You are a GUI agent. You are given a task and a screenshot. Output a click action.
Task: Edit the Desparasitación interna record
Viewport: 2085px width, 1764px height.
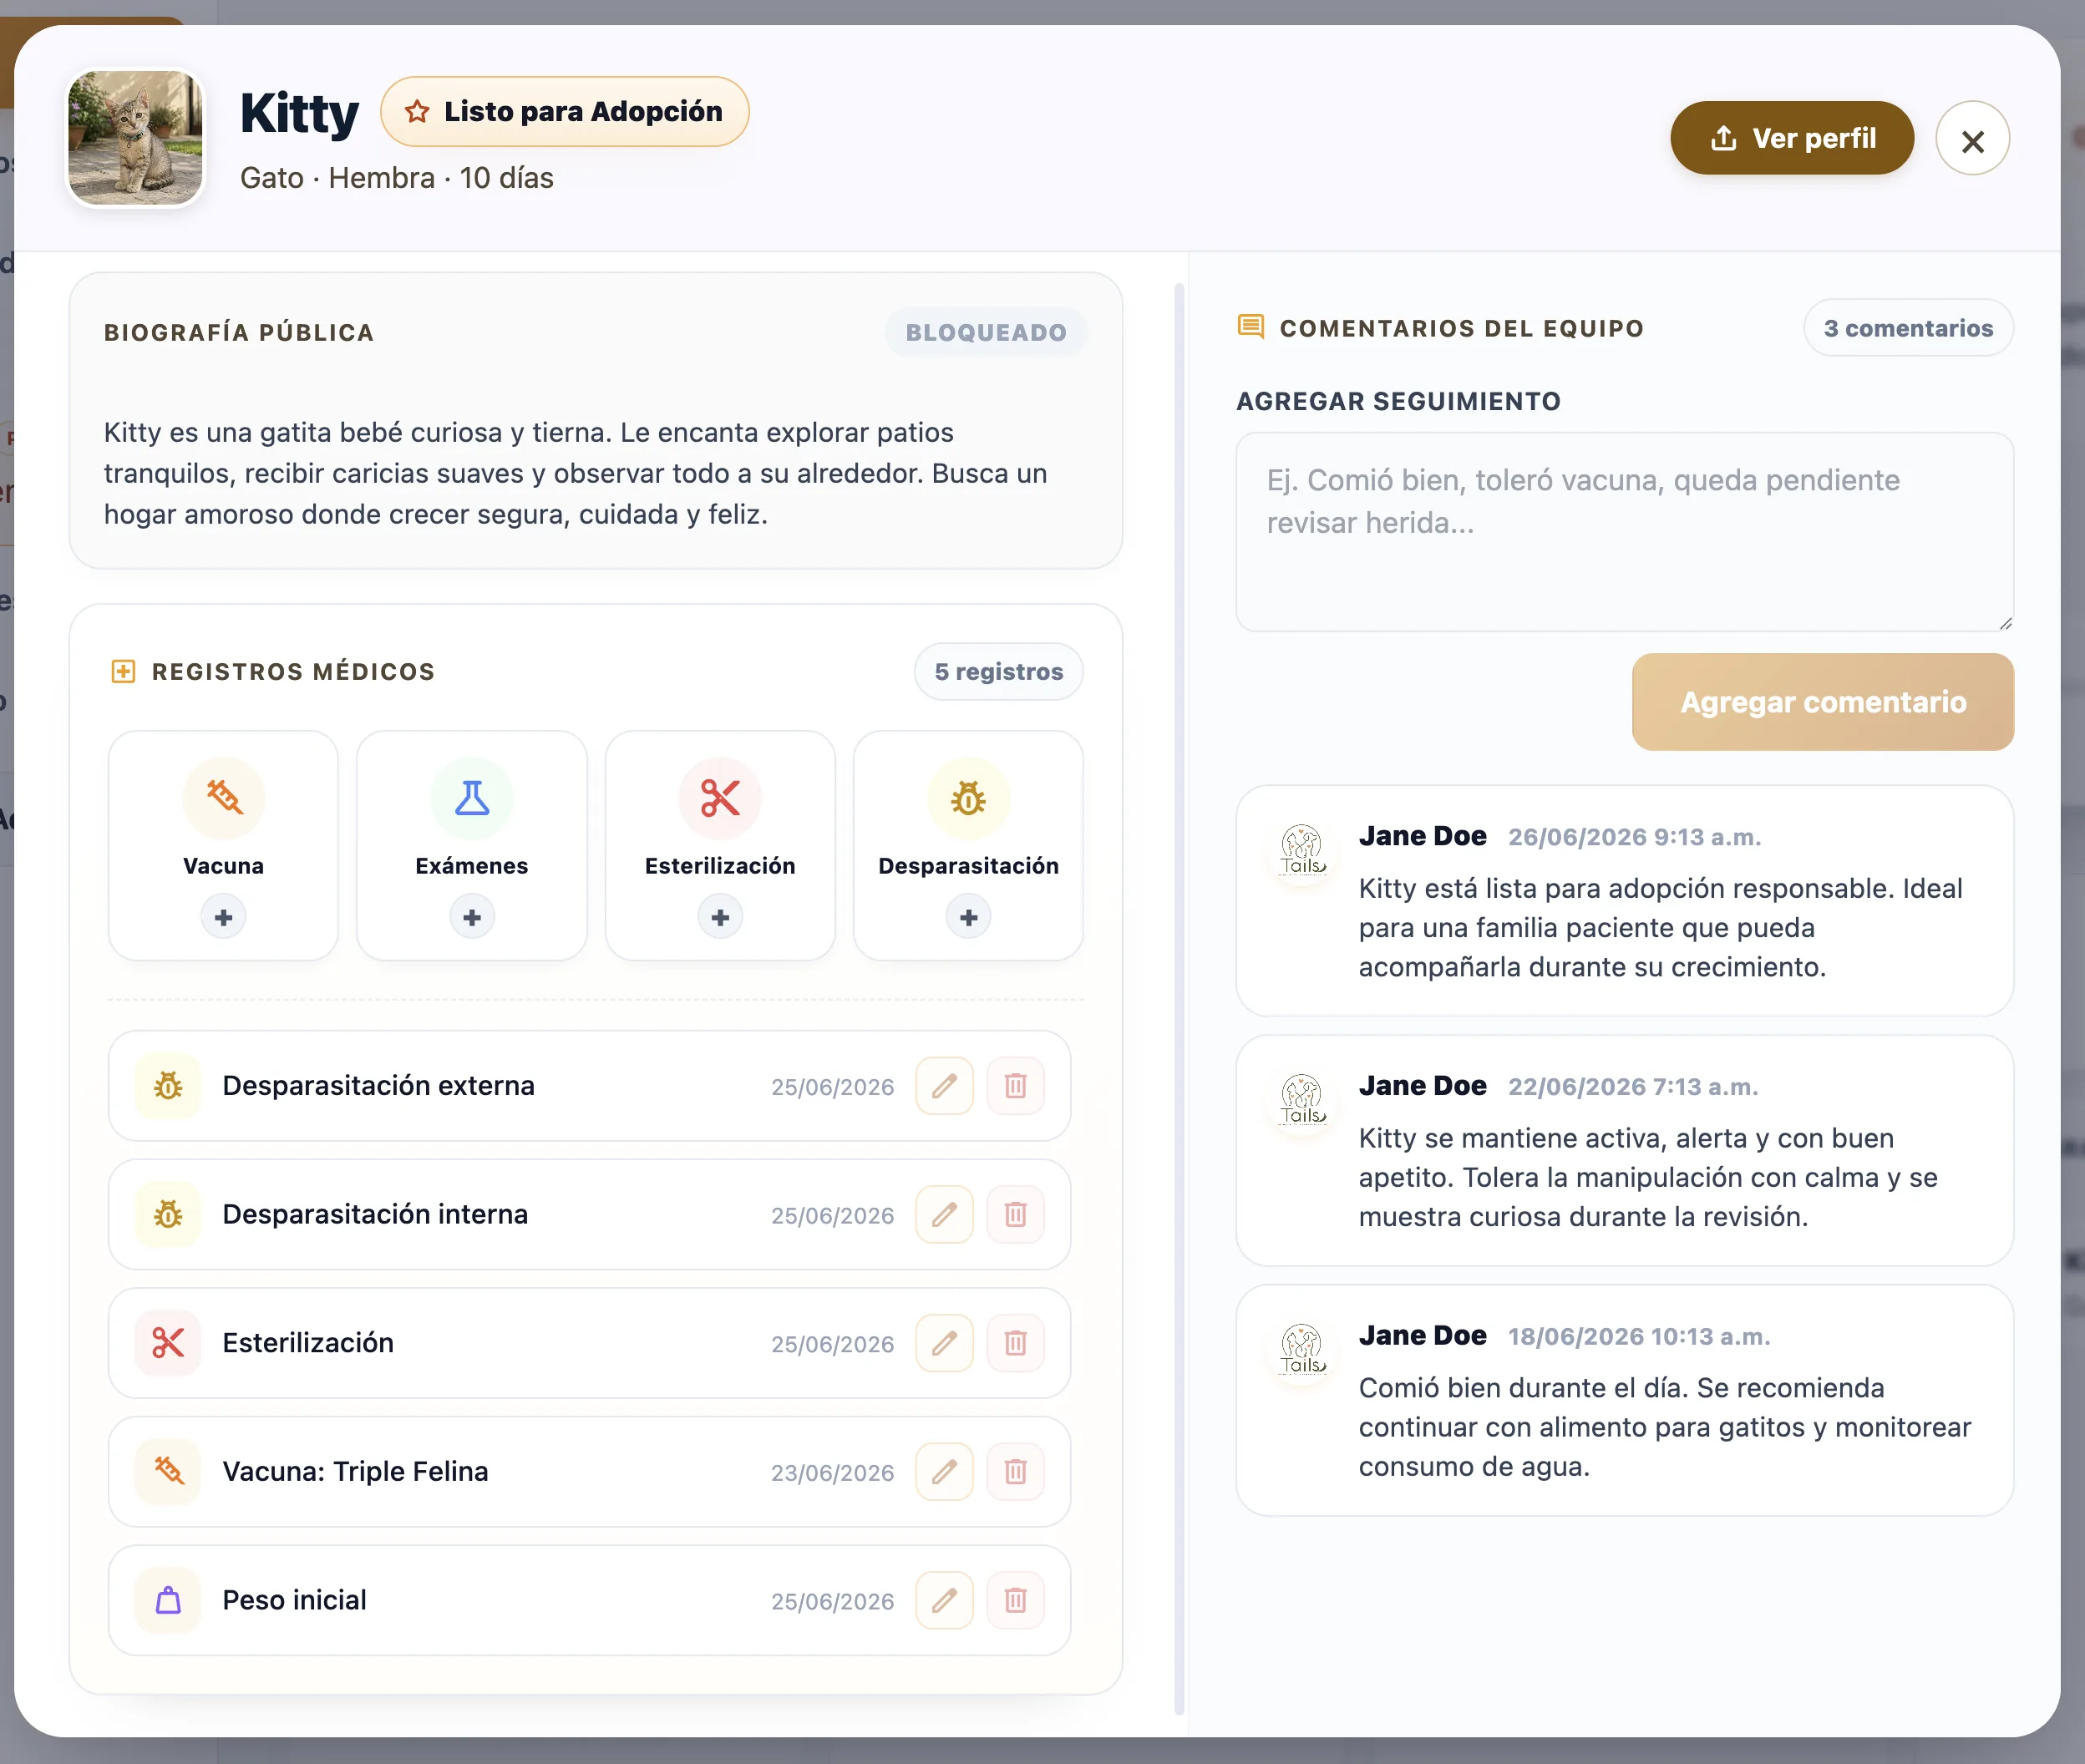[x=944, y=1215]
